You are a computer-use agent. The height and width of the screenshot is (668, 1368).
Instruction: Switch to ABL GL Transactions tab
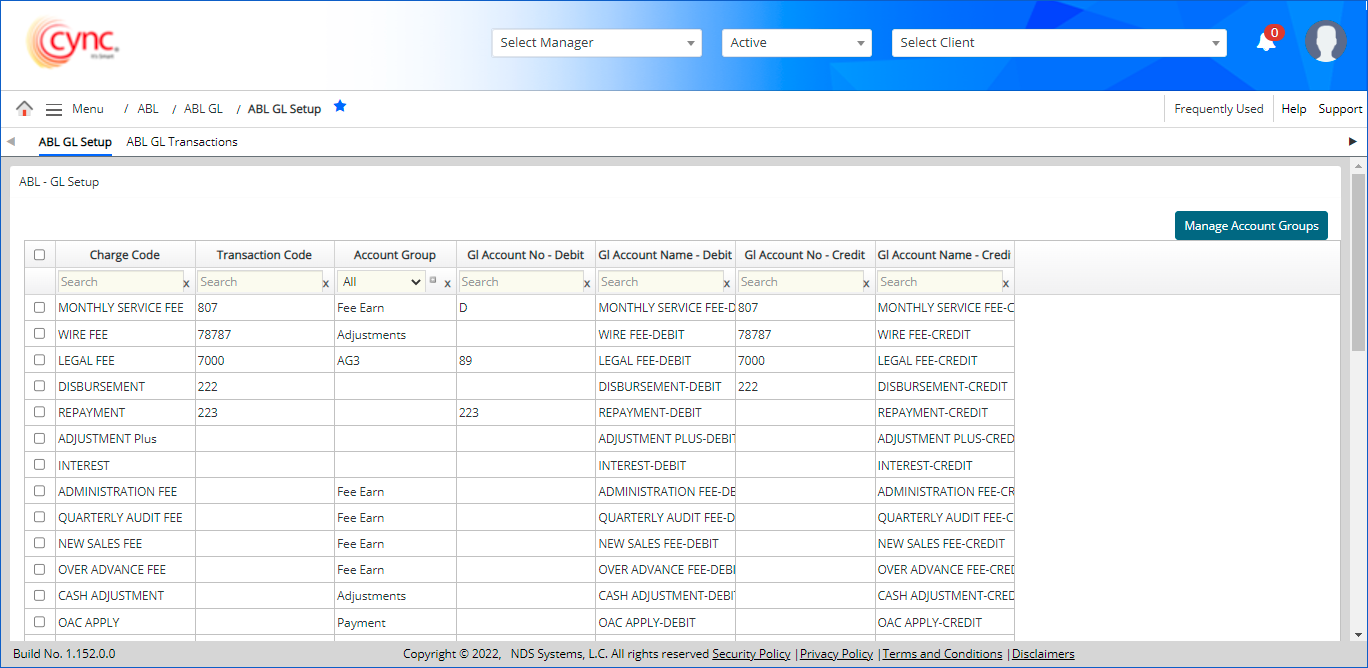coord(182,142)
